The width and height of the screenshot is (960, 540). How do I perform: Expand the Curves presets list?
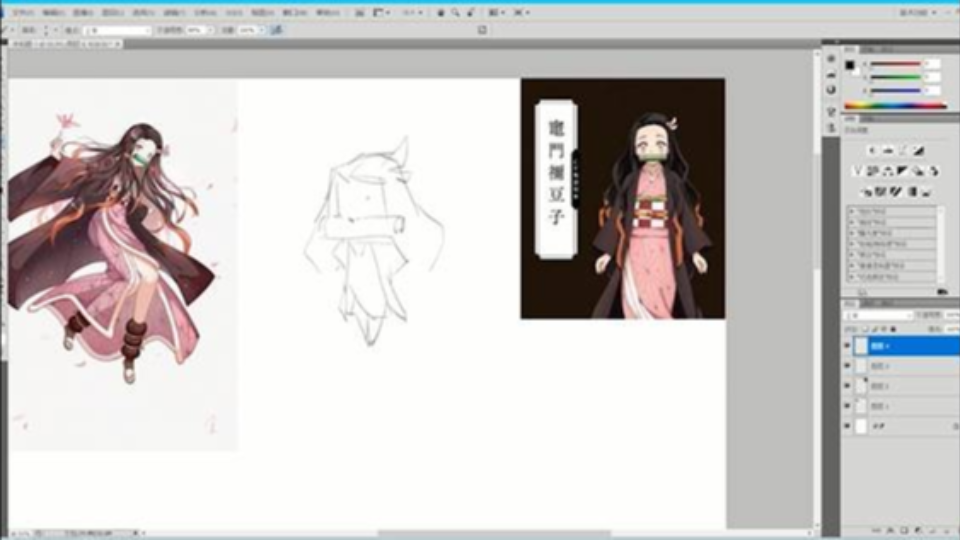[x=852, y=222]
